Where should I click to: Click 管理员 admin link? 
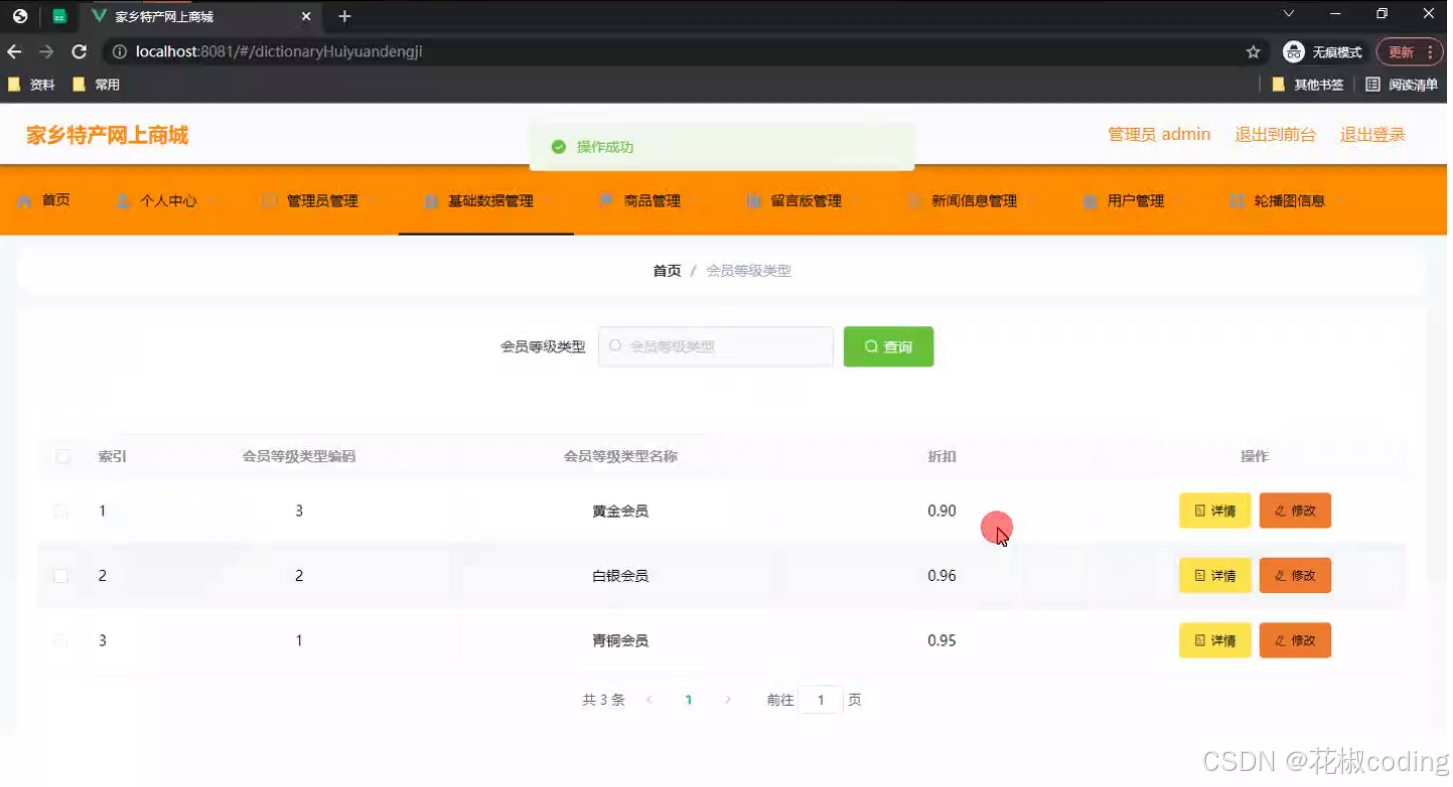[1159, 134]
